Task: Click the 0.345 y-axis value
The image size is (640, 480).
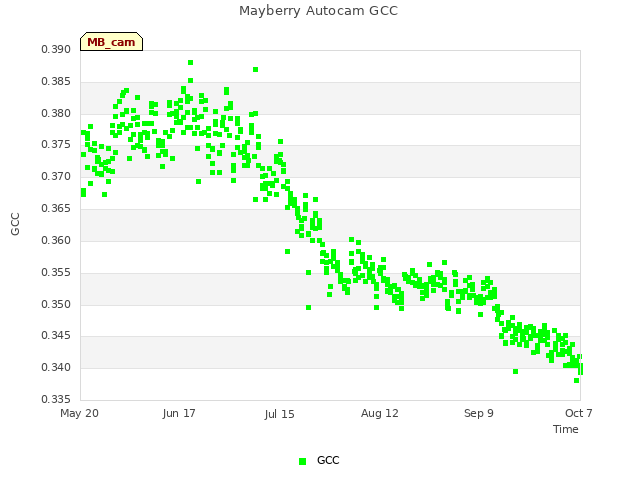Action: (x=56, y=336)
